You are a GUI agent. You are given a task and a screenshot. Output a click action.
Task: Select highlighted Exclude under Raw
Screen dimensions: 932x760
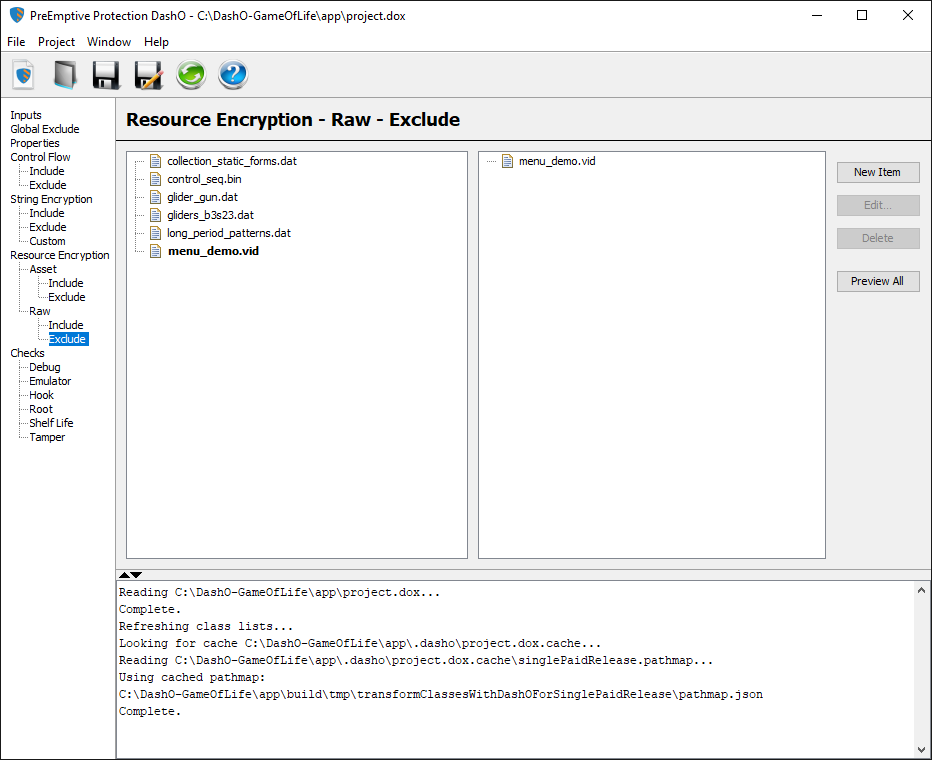point(68,339)
